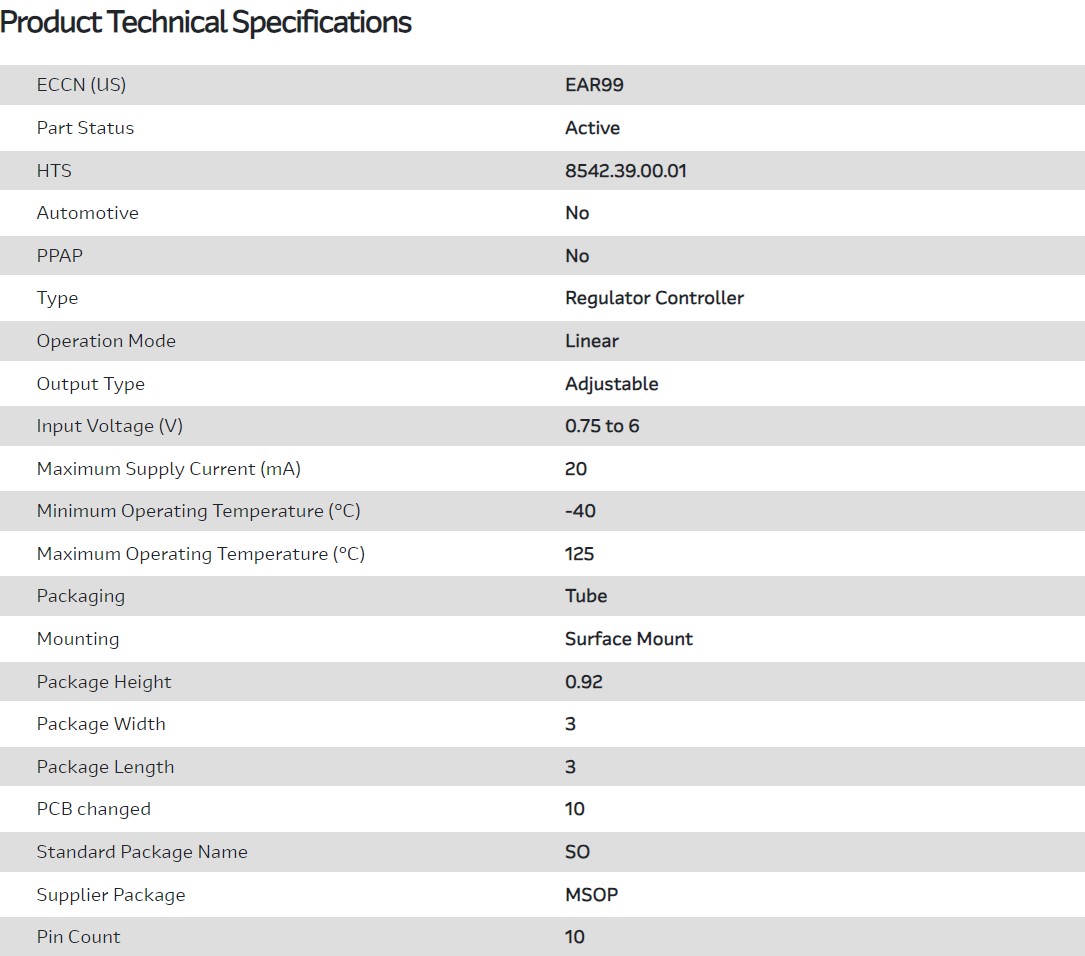Select the MSOP supplier package value
The width and height of the screenshot is (1085, 956).
591,895
